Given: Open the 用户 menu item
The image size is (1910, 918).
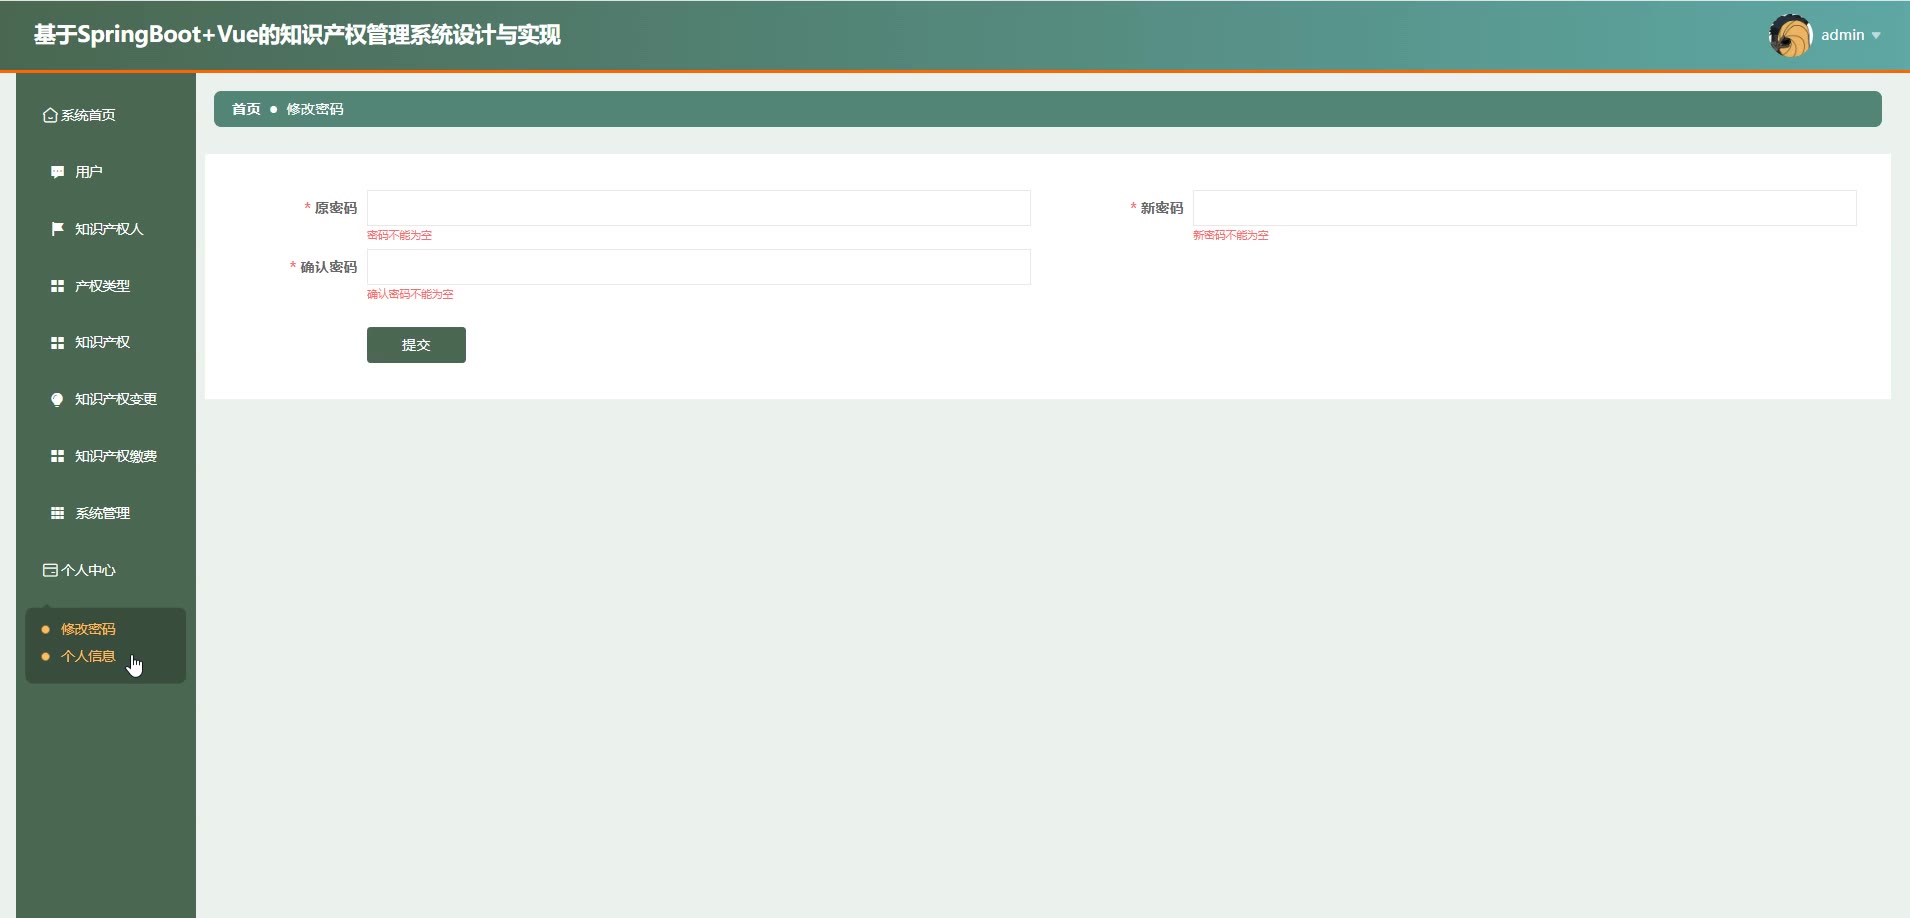Looking at the screenshot, I should pyautogui.click(x=106, y=172).
